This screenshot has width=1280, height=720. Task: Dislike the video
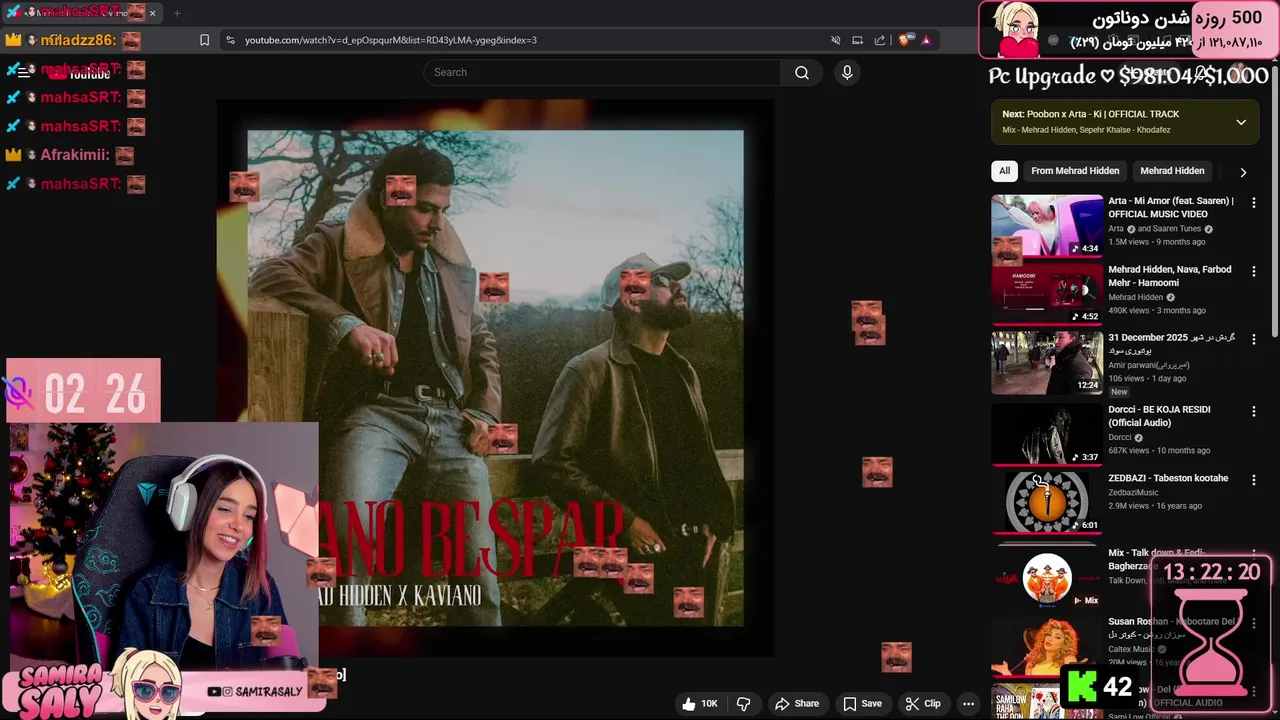[743, 703]
